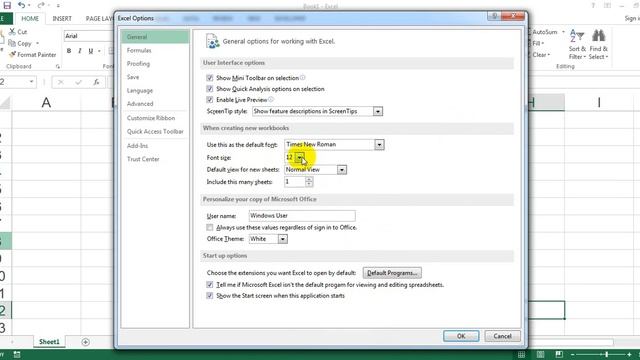Toggle Show Quick Analysis options on selection

point(210,89)
